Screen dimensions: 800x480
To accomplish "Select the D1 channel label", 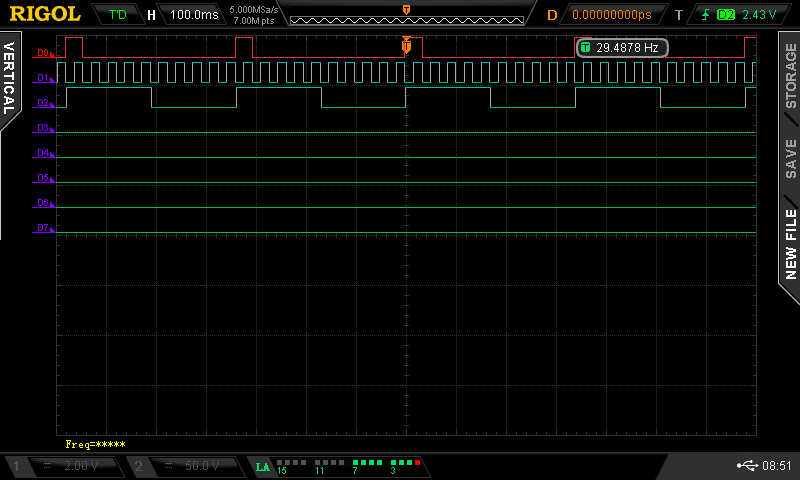I will point(43,78).
